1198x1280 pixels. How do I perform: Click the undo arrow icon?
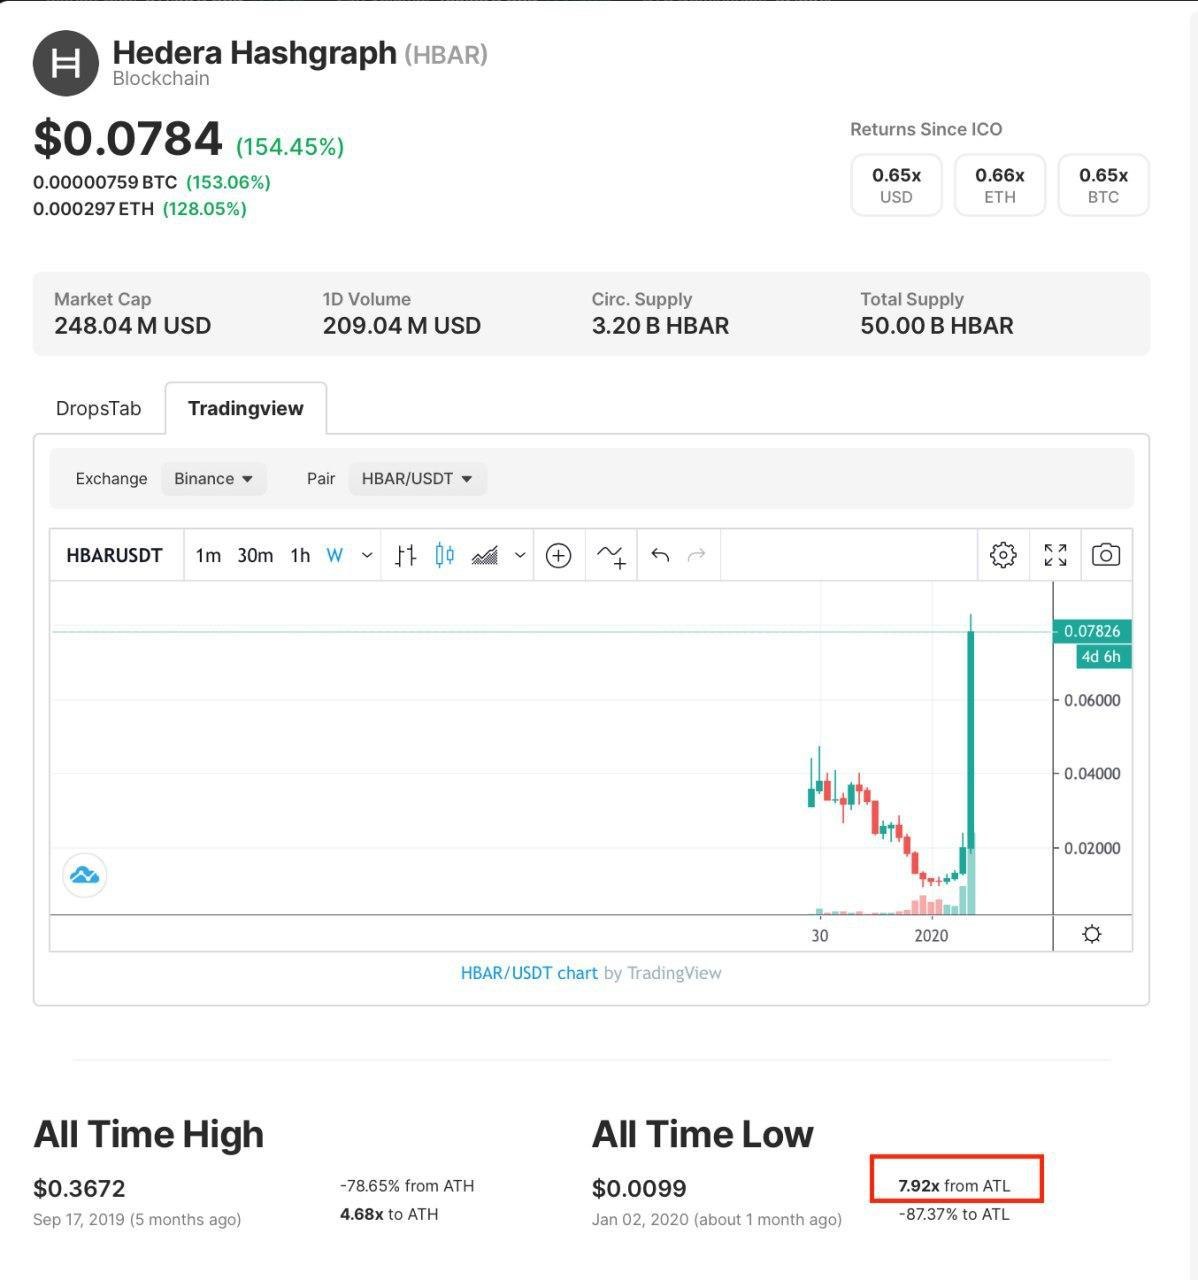660,555
